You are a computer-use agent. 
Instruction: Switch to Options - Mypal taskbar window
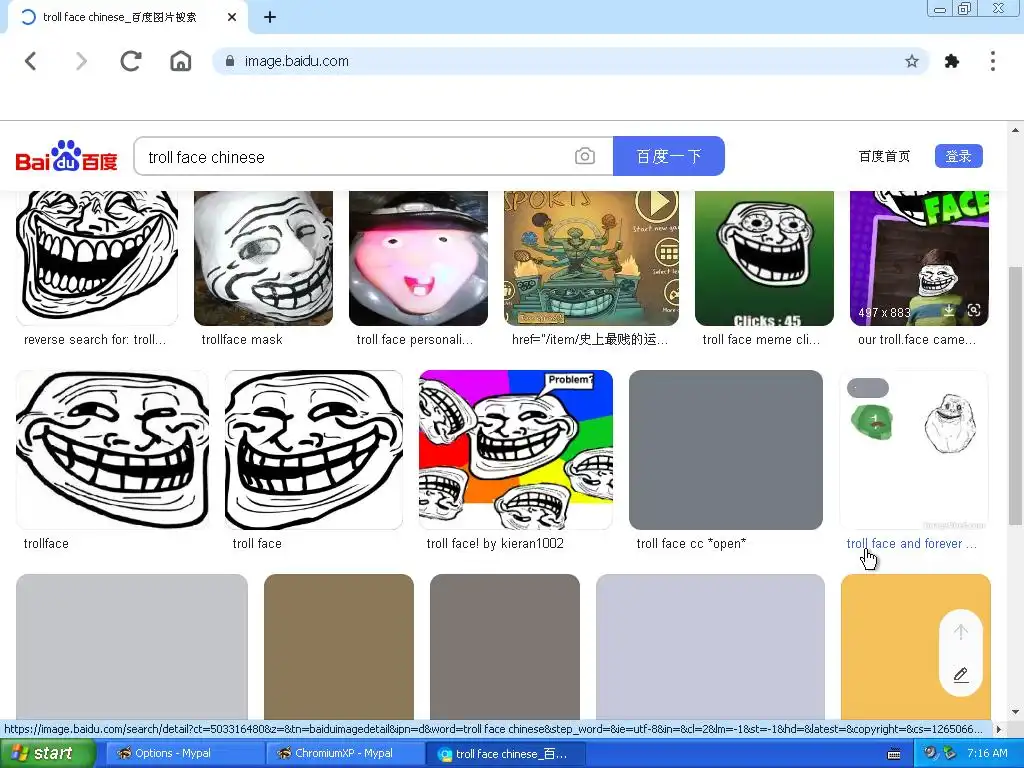point(185,754)
